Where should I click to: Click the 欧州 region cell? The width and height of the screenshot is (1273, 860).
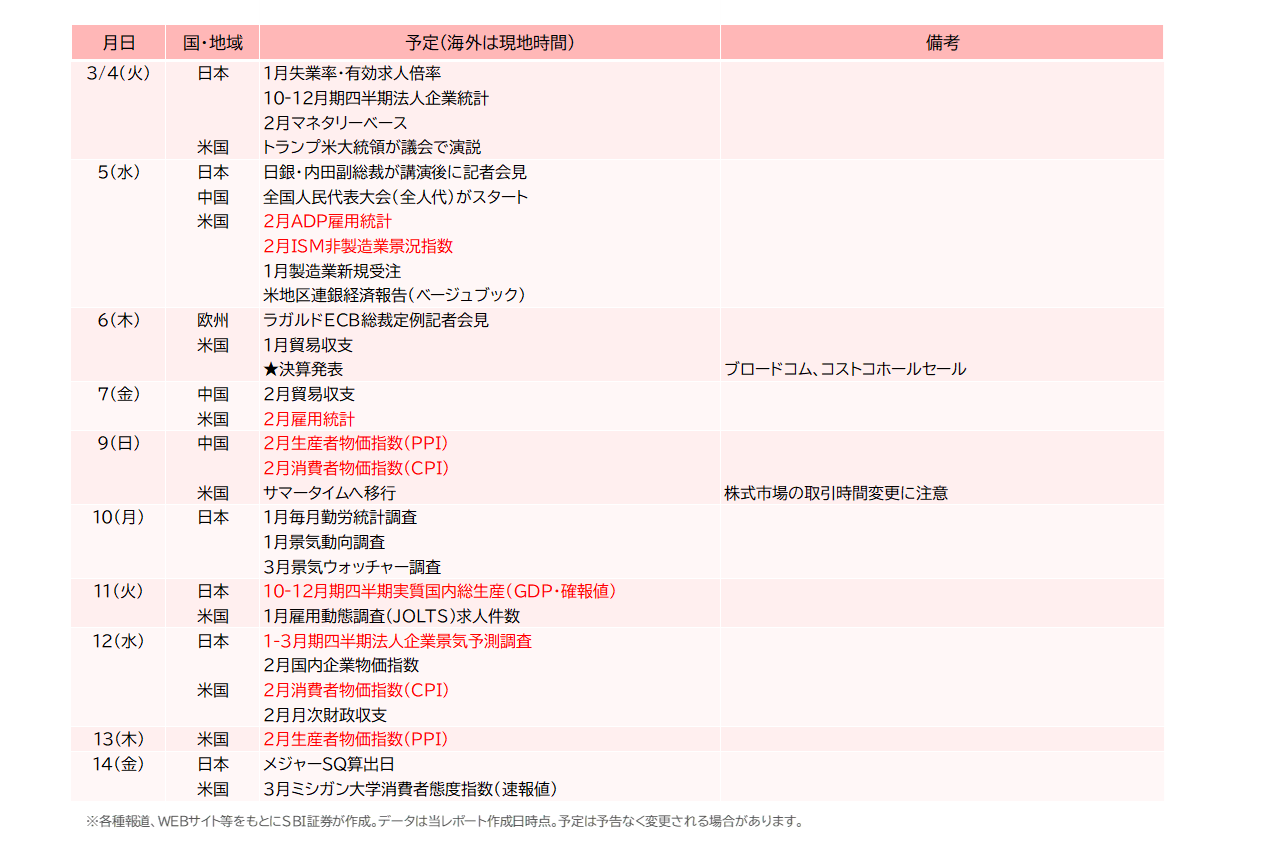click(213, 320)
